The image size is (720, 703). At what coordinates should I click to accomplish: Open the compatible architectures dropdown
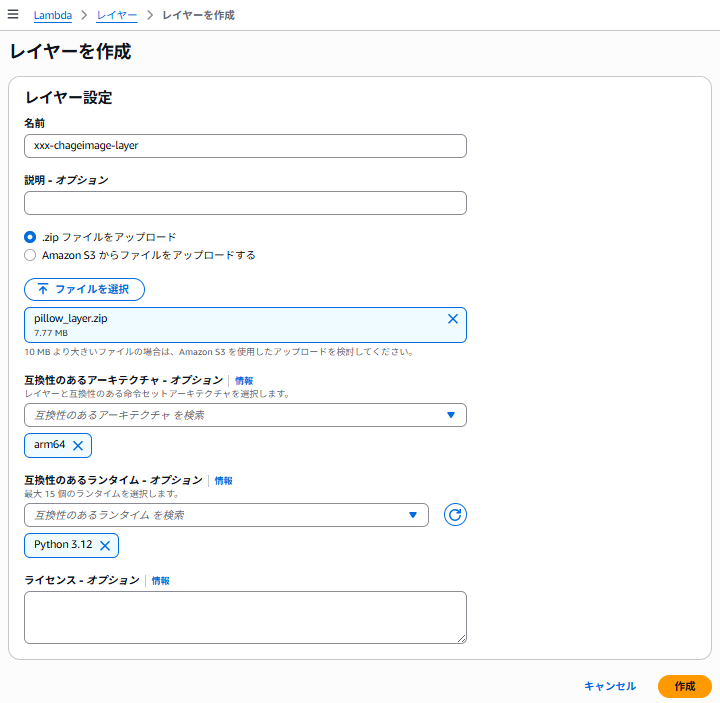pyautogui.click(x=245, y=415)
